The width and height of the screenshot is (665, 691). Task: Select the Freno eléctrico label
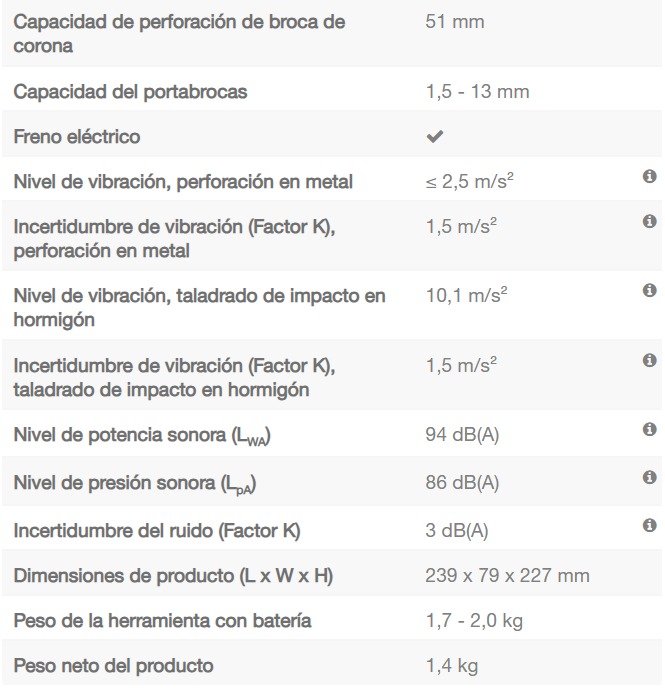[x=77, y=137]
